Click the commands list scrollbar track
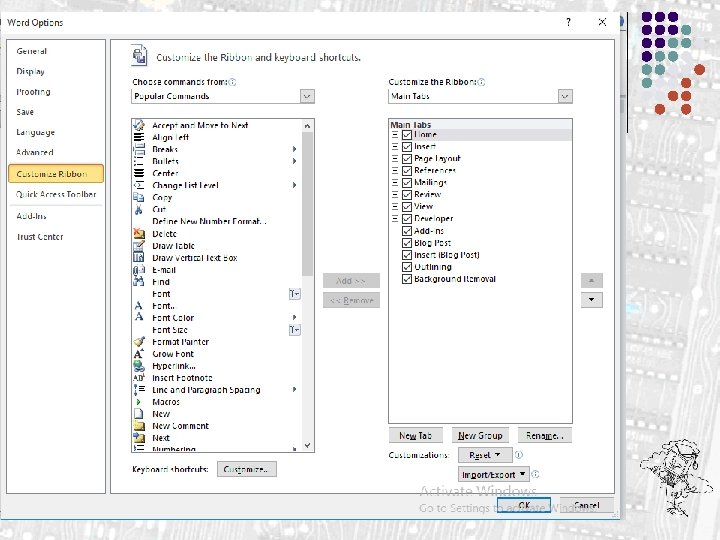The height and width of the screenshot is (540, 720). 307,358
